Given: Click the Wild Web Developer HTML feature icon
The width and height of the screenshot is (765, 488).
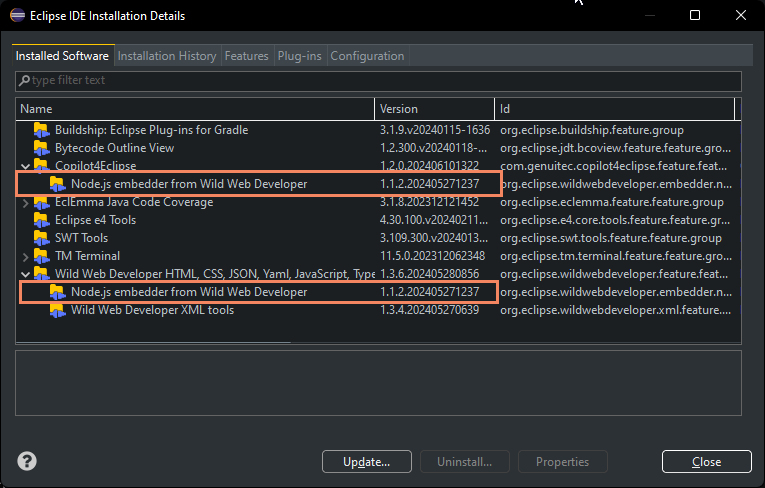Looking at the screenshot, I should point(41,274).
